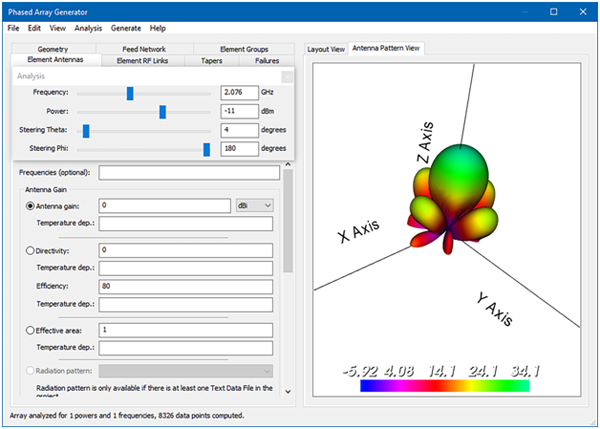Viewport: 600px width, 429px height.
Task: Select the Effective area radio button
Action: pos(30,330)
